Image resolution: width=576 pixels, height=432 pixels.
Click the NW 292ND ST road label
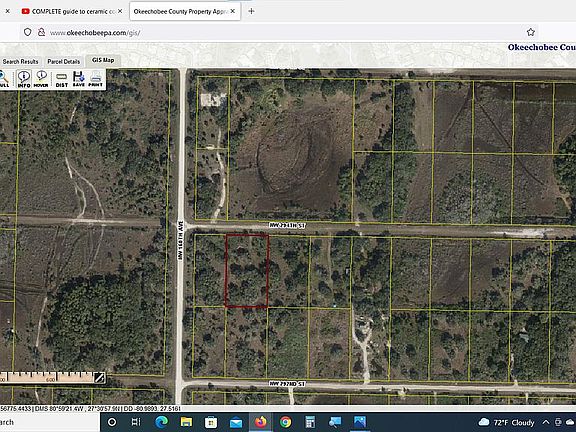point(287,384)
